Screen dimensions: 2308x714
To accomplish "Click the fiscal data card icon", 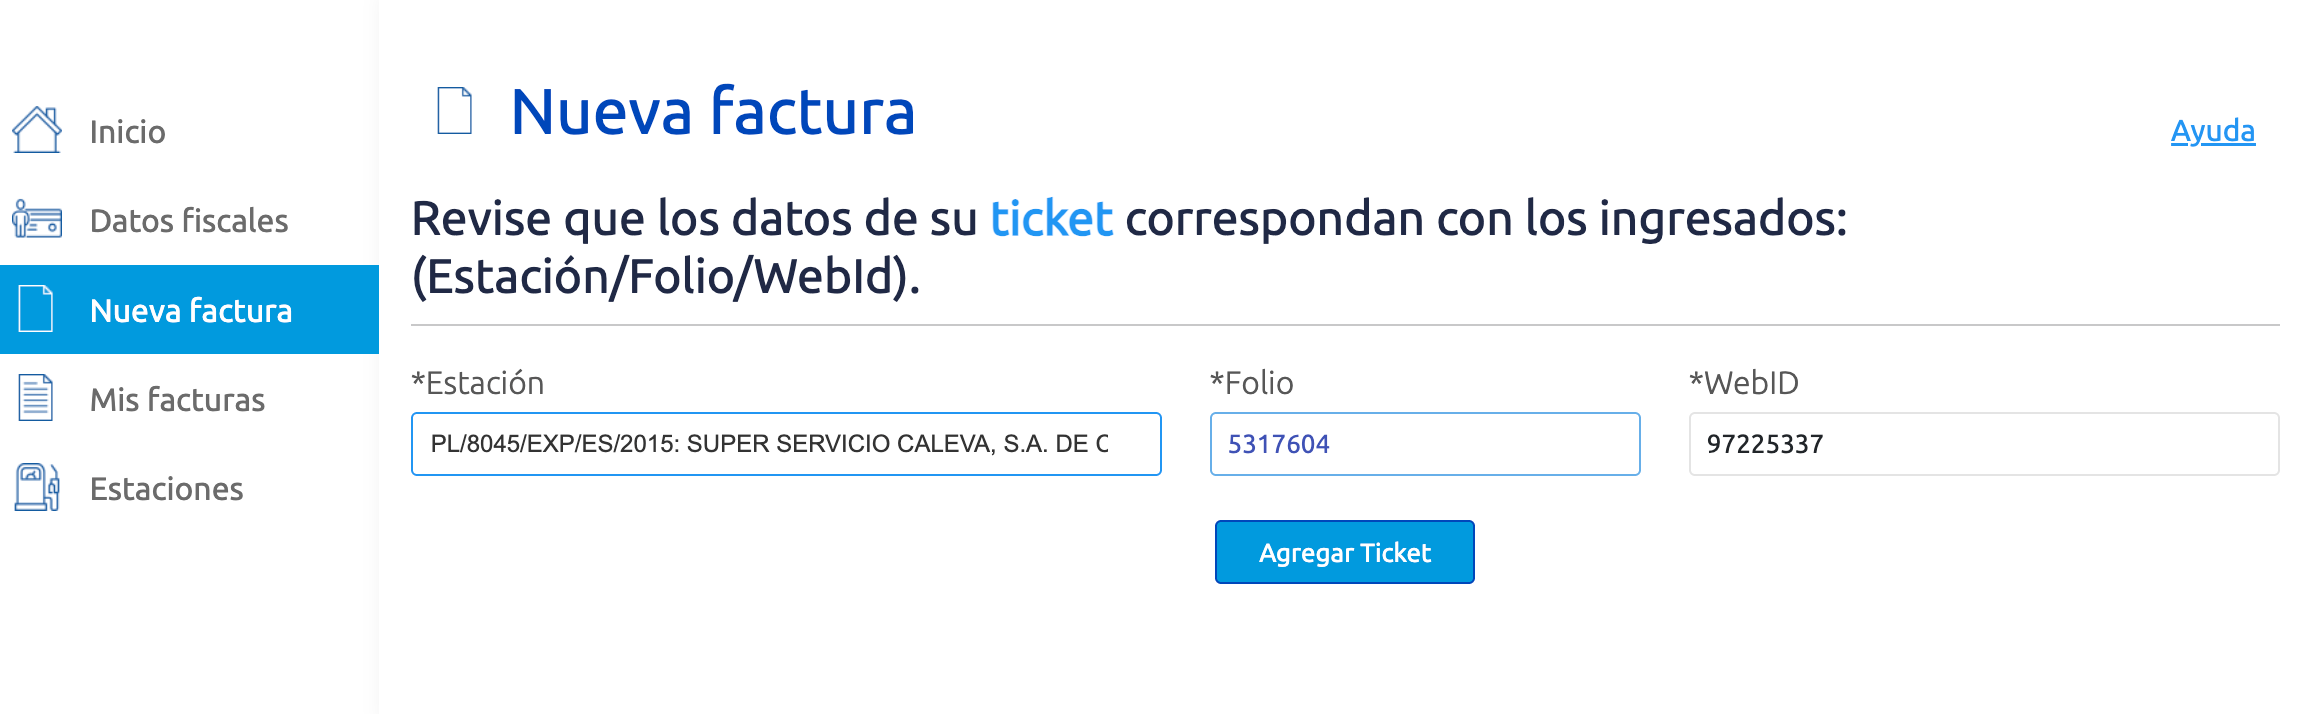I will coord(37,219).
